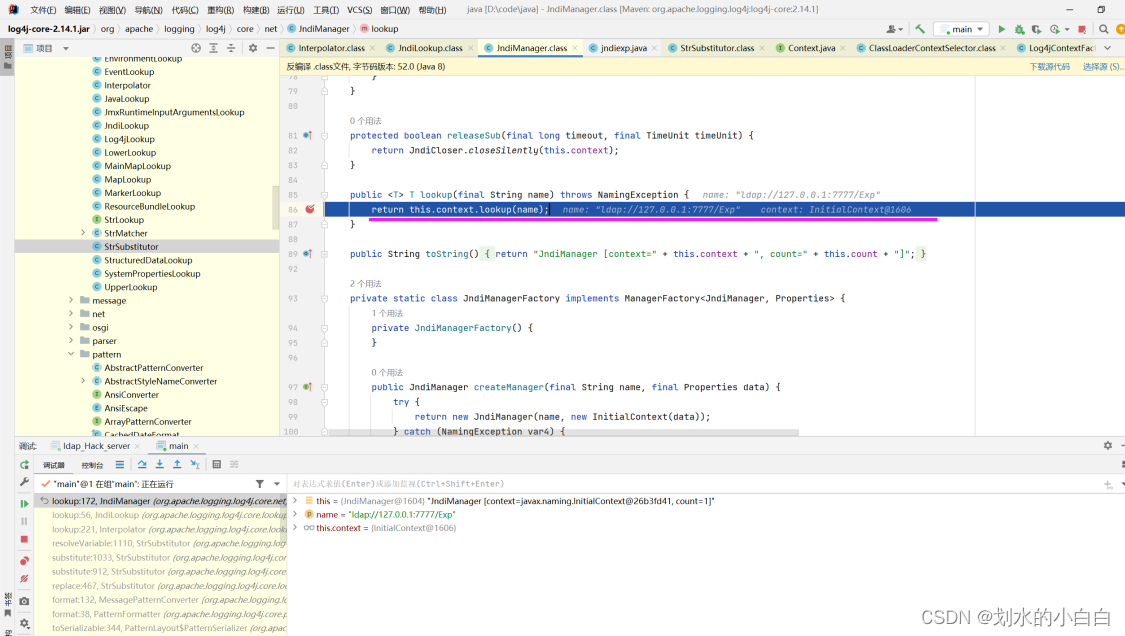Run with coverage icon in the top toolbar
This screenshot has width=1125, height=636.
1036,29
